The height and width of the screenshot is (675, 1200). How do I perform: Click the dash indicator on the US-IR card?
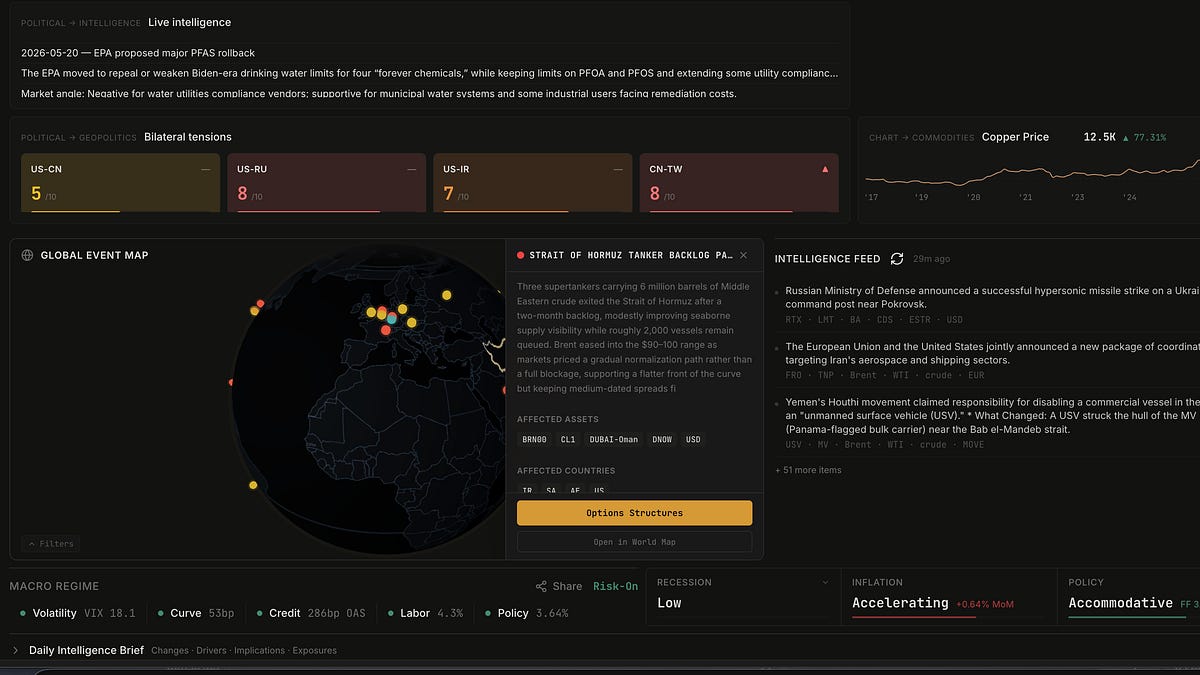click(x=618, y=169)
